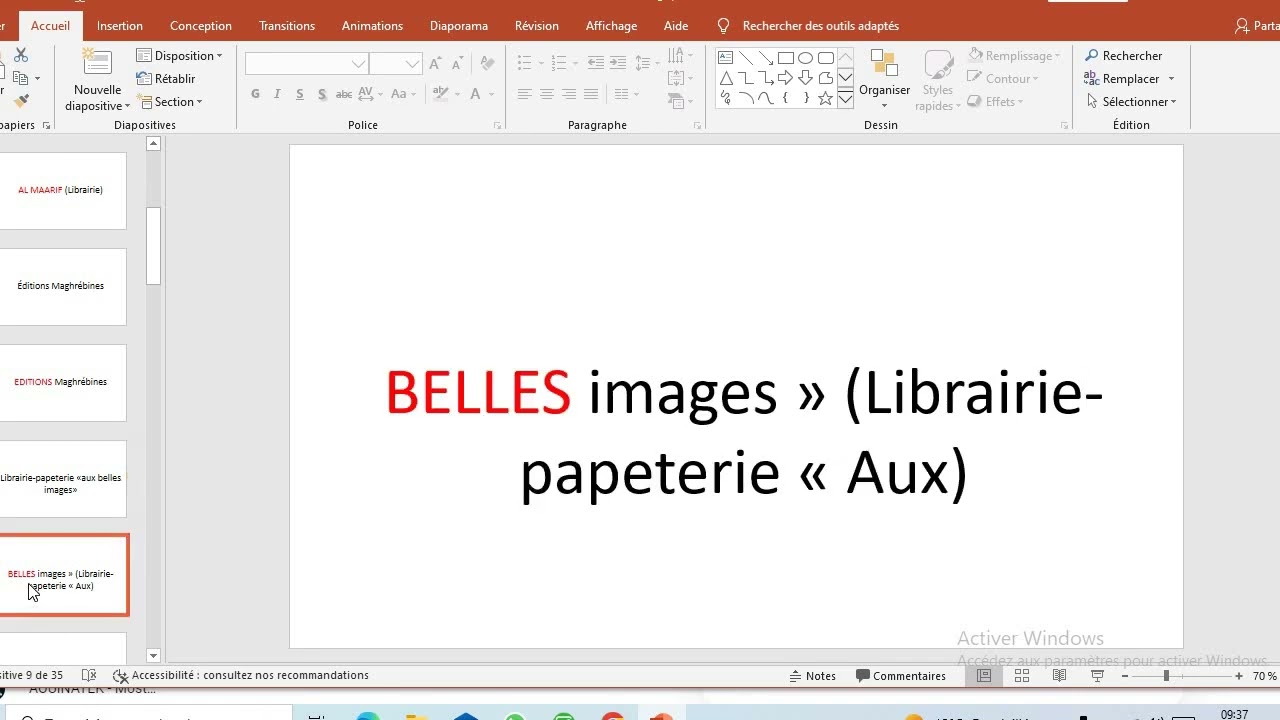1280x720 pixels.
Task: Click increase font size icon
Action: pyautogui.click(x=435, y=64)
